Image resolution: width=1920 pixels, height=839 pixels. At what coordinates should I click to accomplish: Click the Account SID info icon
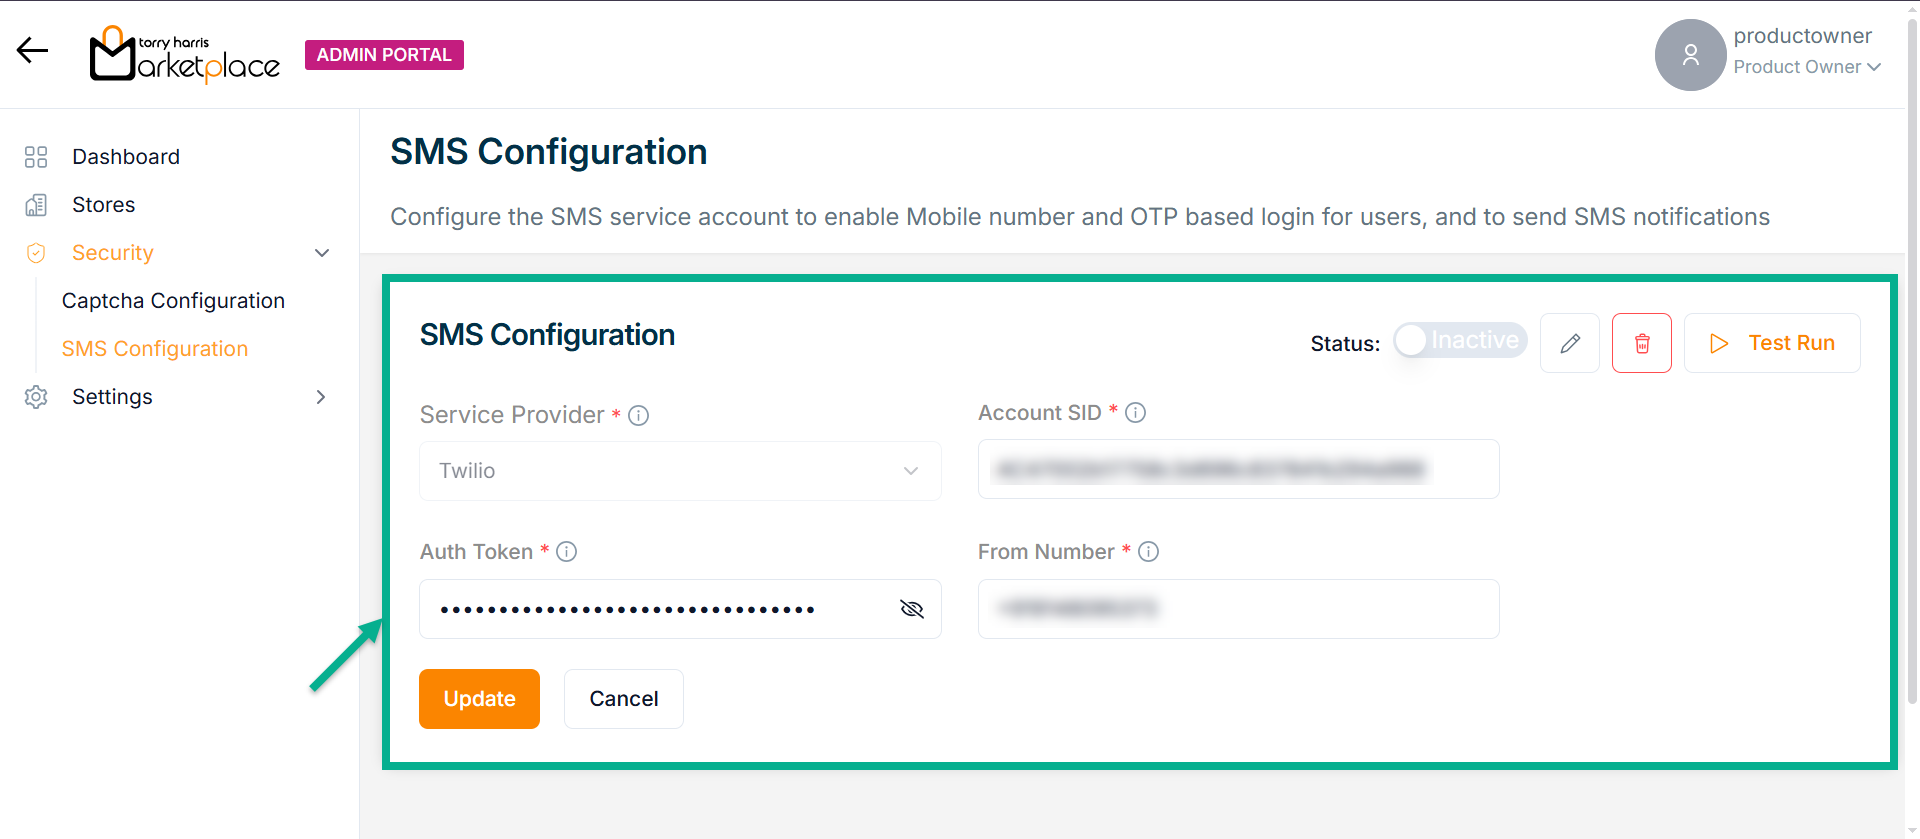point(1135,413)
